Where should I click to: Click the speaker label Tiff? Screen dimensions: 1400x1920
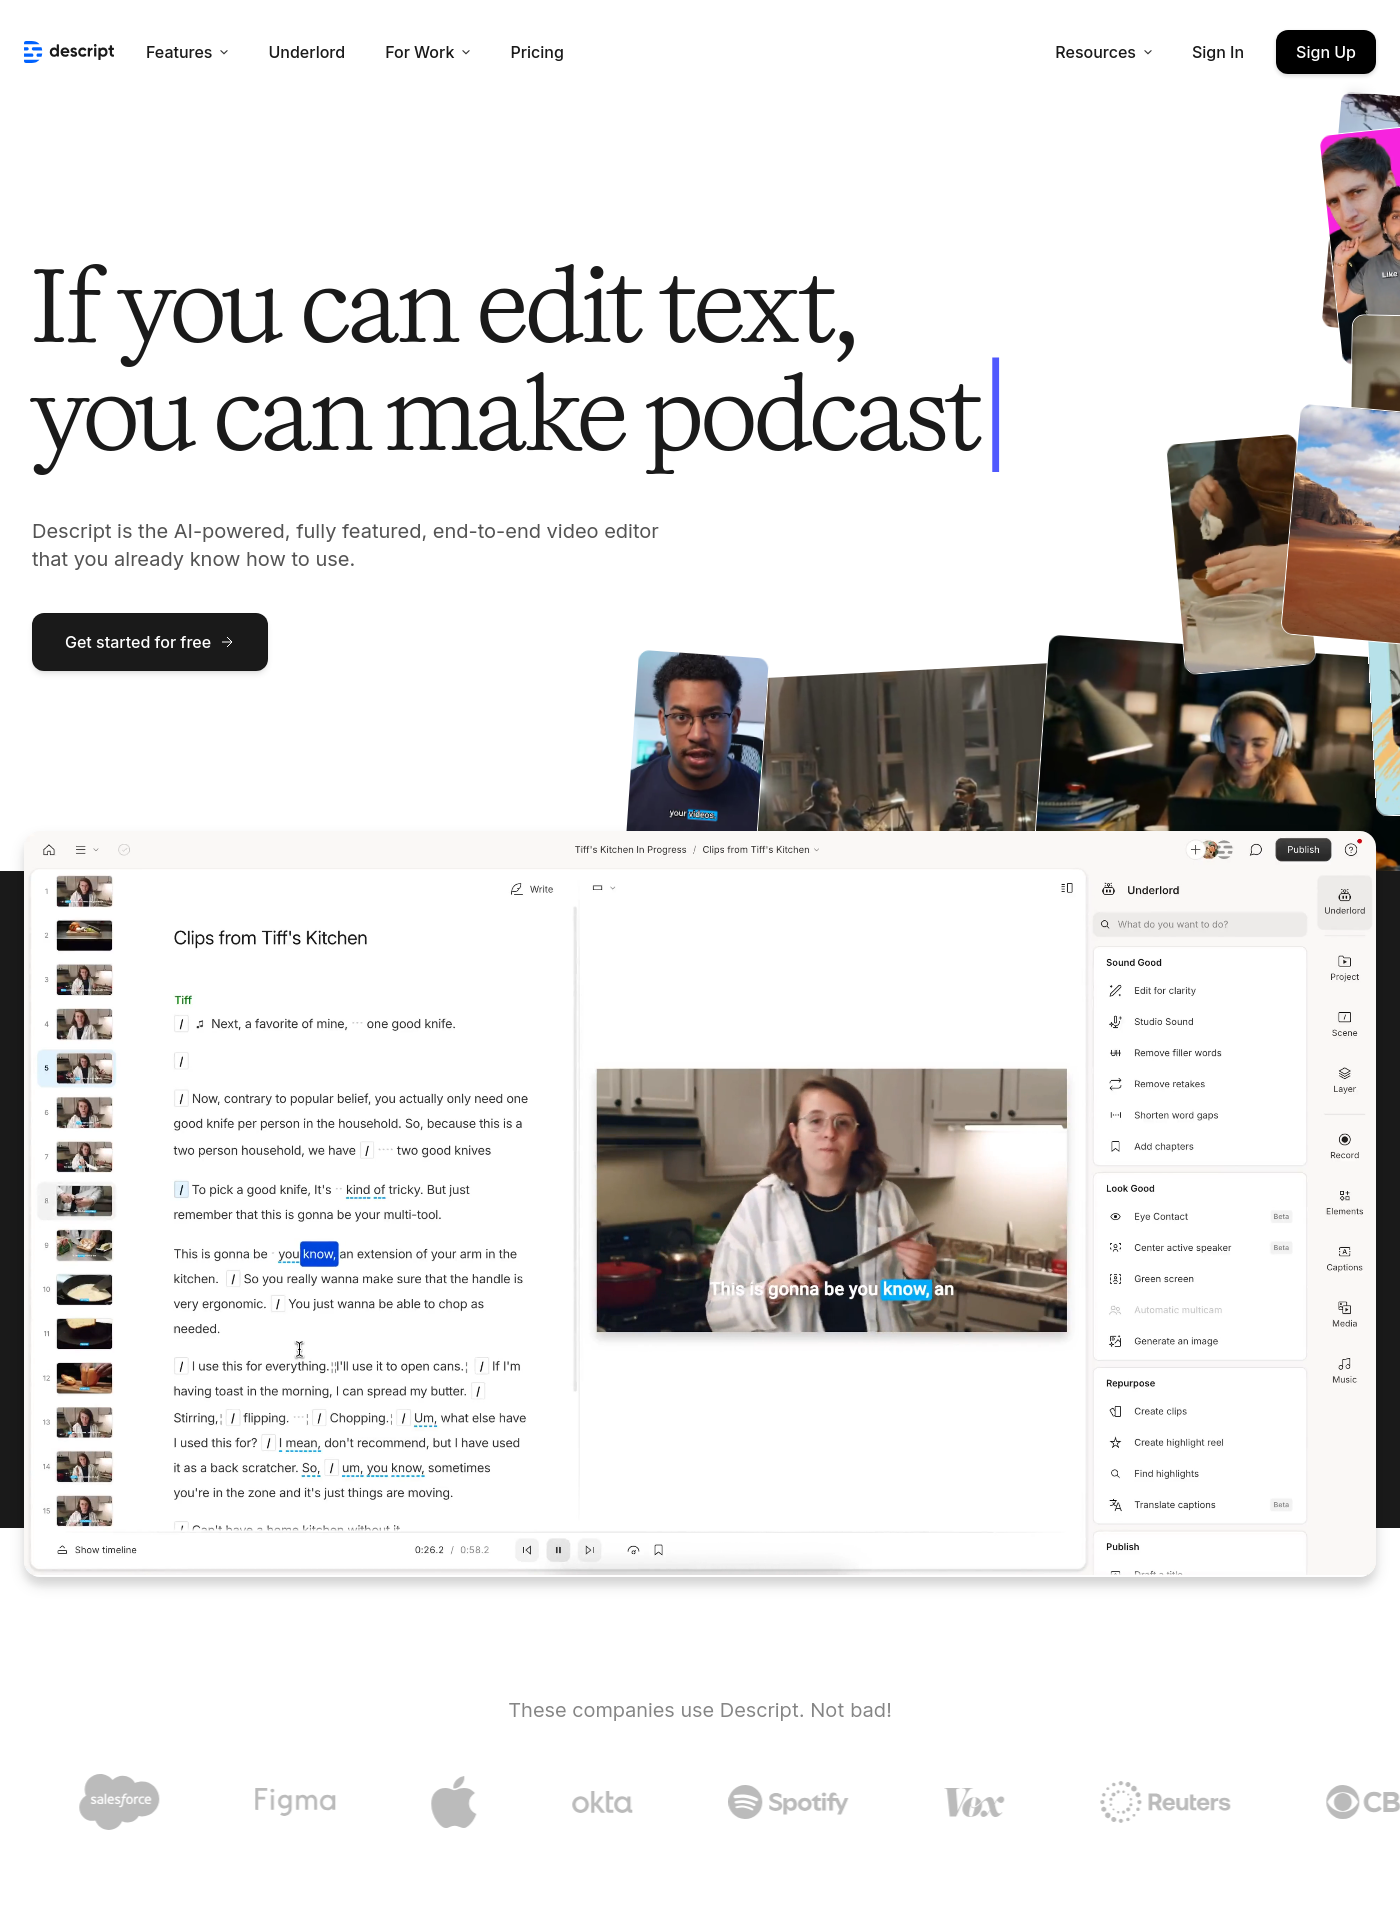click(x=183, y=1000)
